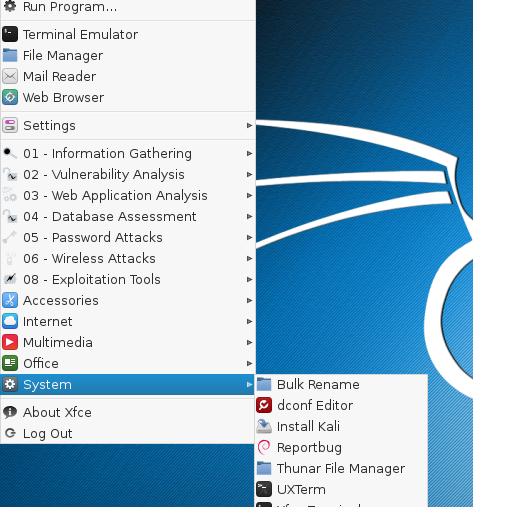
Task: Expand 01 - Information Gathering submenu arrow
Action: click(x=249, y=153)
